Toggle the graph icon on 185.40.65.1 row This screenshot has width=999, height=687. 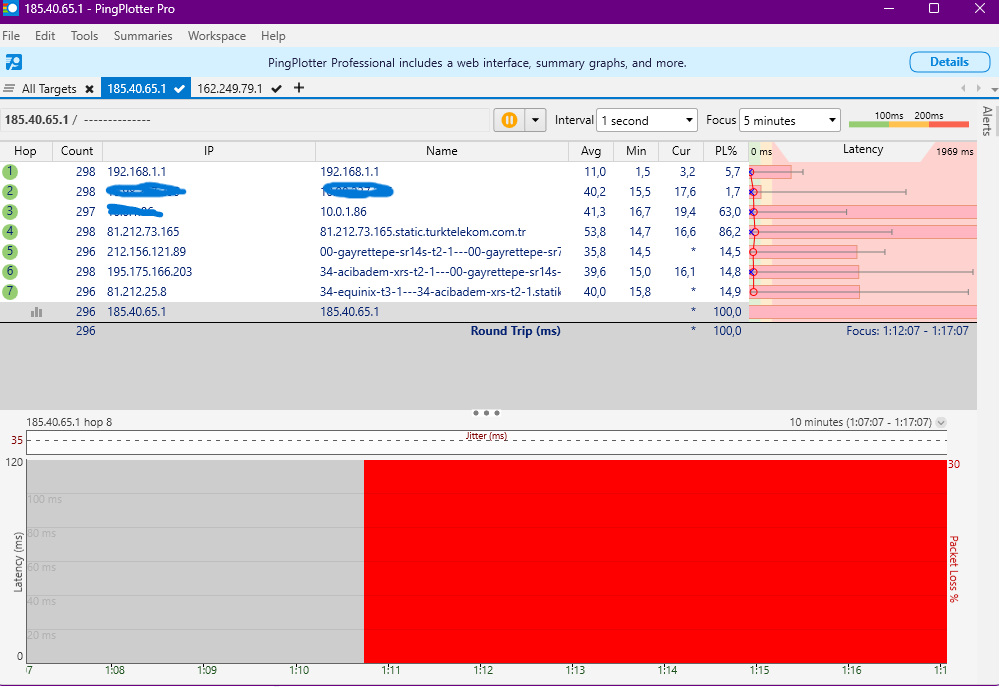pyautogui.click(x=36, y=312)
